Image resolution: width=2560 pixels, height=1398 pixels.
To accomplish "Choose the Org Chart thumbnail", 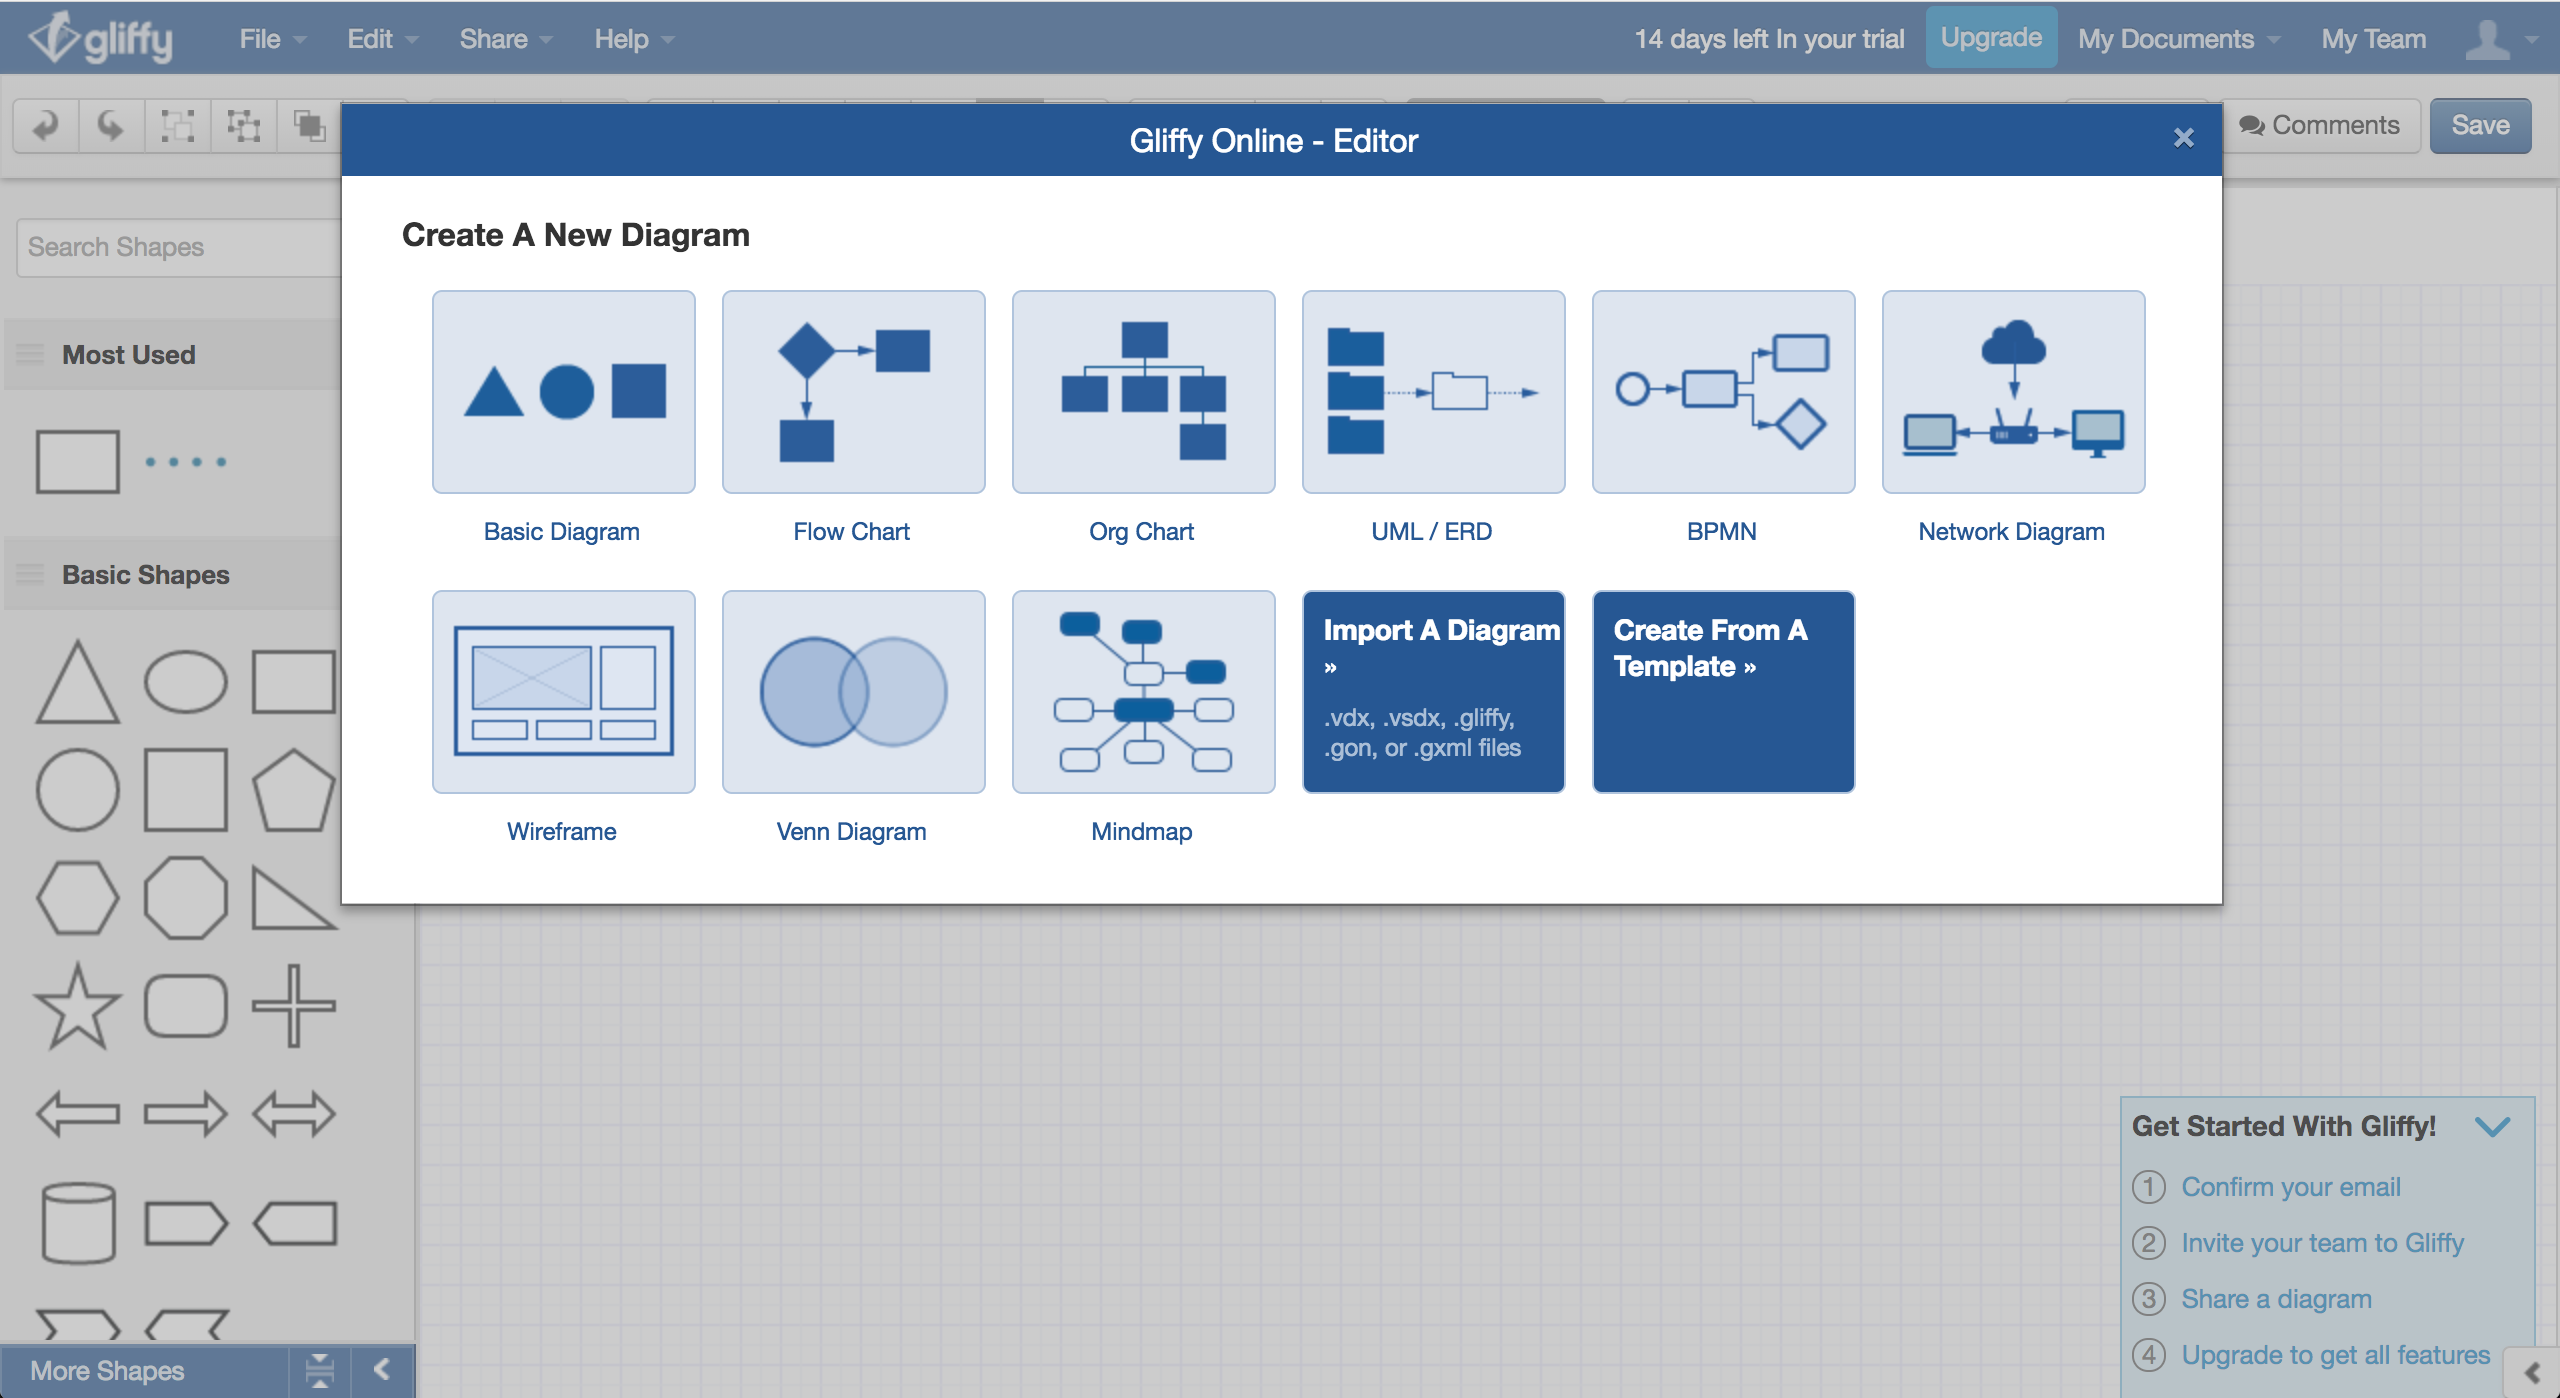I will coord(1143,391).
